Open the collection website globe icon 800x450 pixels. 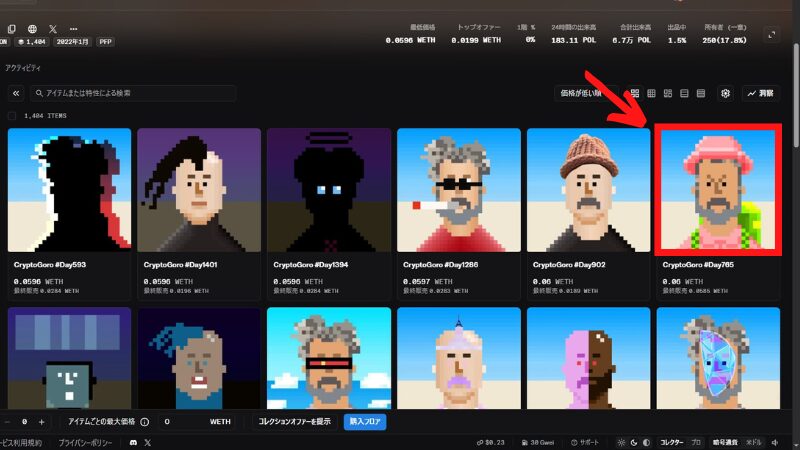point(32,29)
